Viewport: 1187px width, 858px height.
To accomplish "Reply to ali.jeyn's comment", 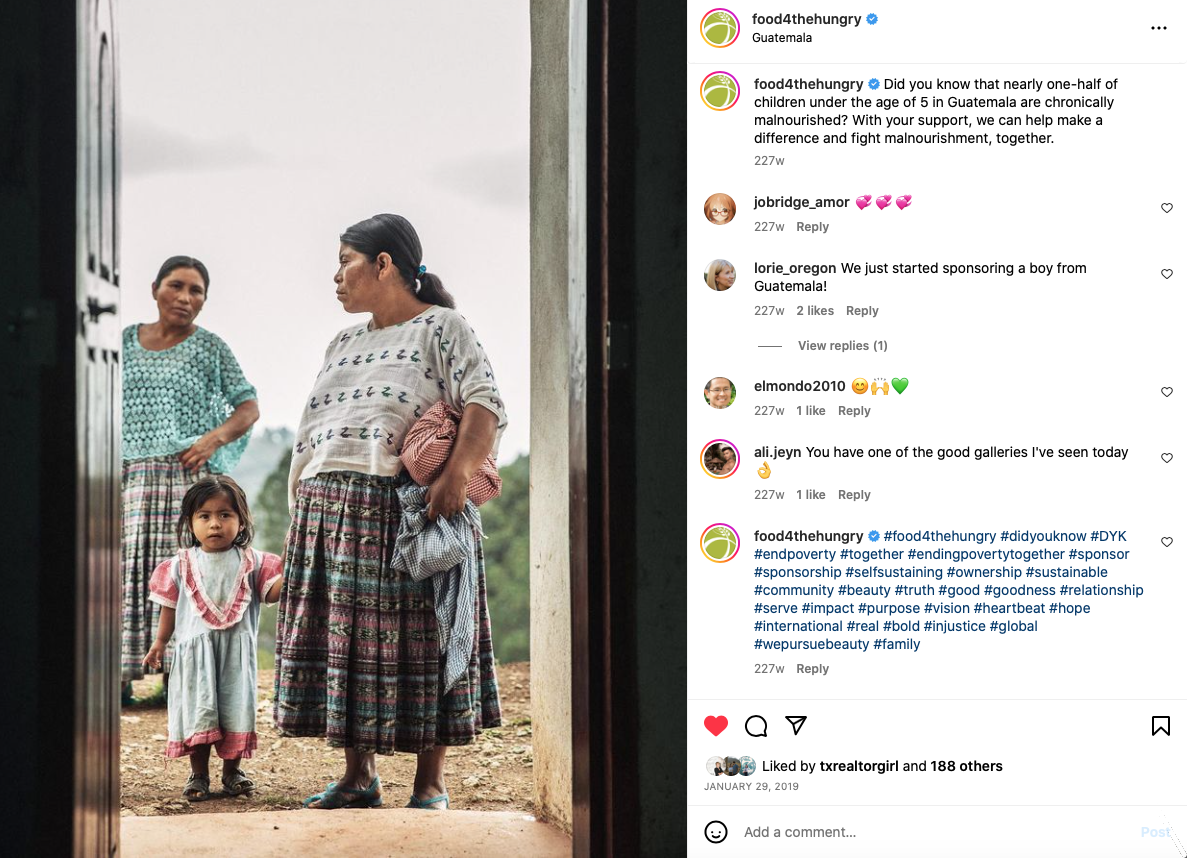I will click(854, 495).
